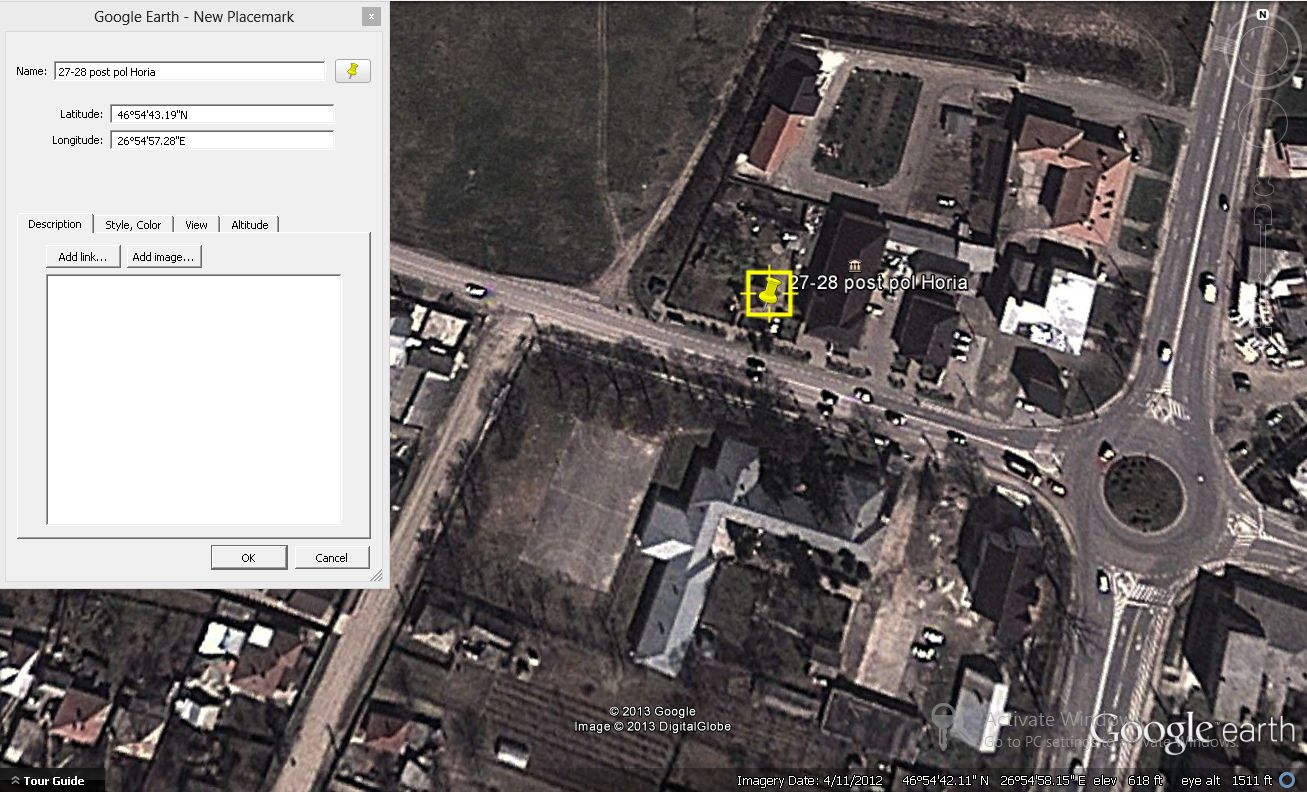Click the N north compass marker
This screenshot has height=792, width=1307.
[1262, 15]
